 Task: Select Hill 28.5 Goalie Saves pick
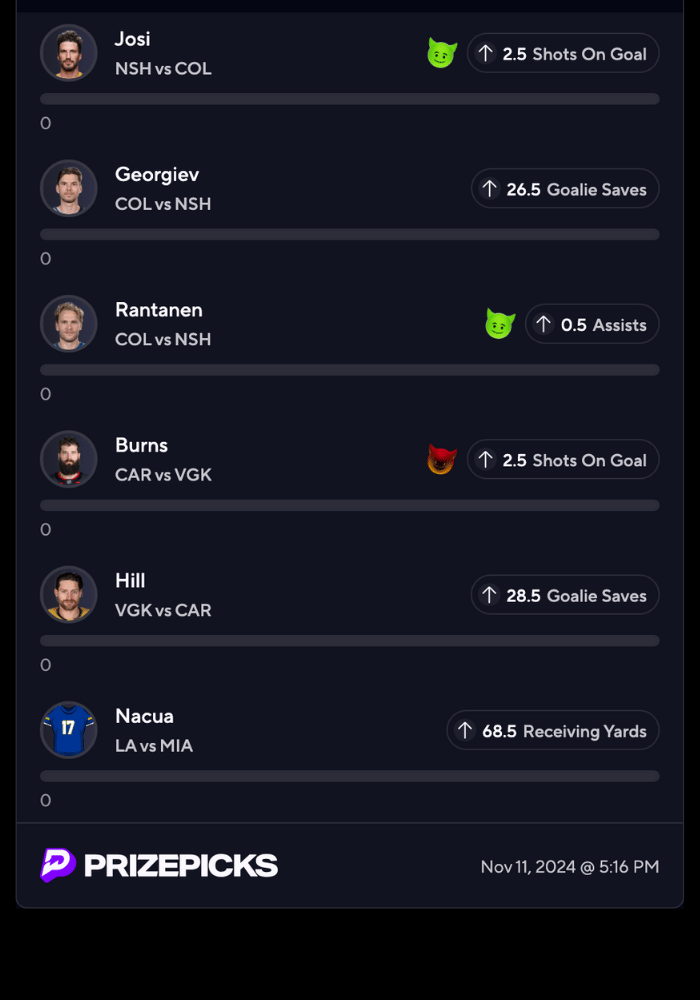[565, 595]
